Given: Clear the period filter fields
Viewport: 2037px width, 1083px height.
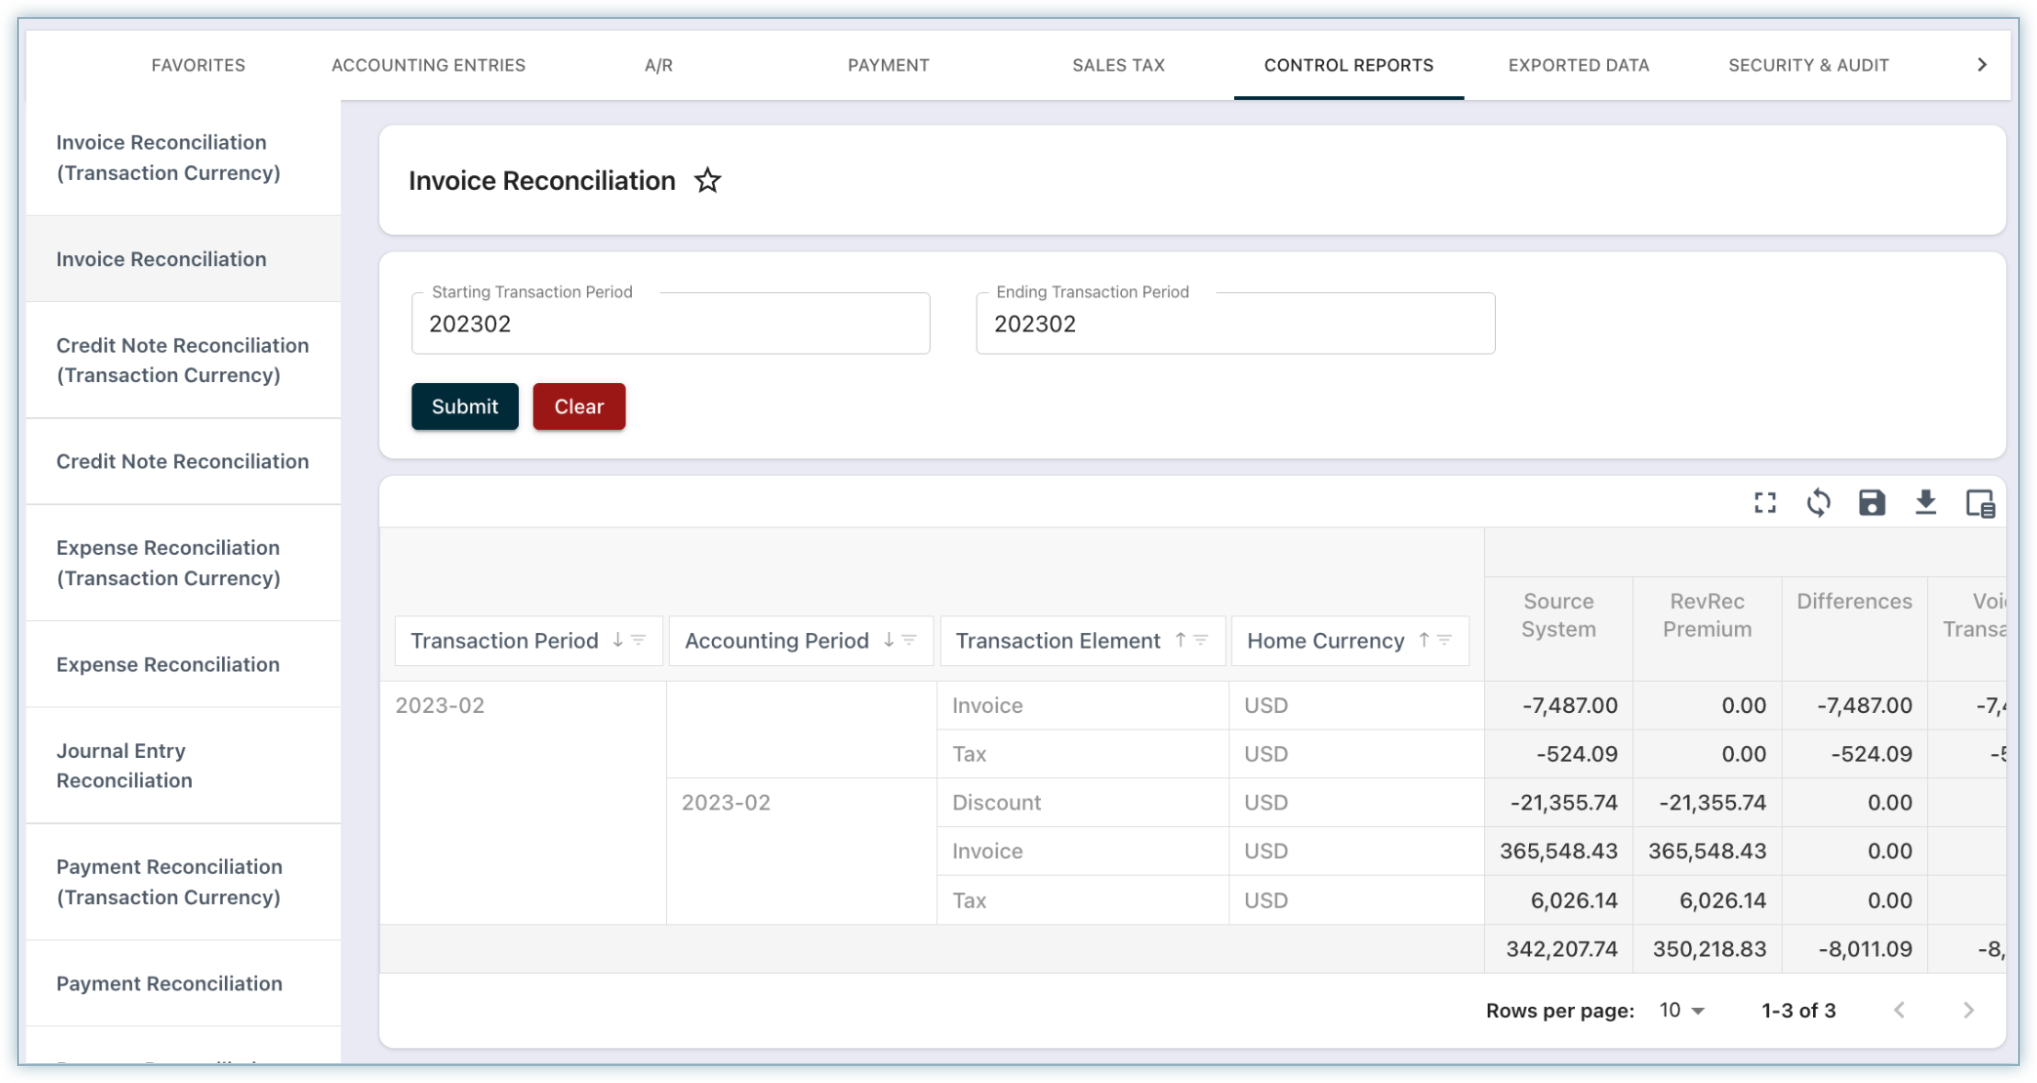Looking at the screenshot, I should pyautogui.click(x=578, y=406).
